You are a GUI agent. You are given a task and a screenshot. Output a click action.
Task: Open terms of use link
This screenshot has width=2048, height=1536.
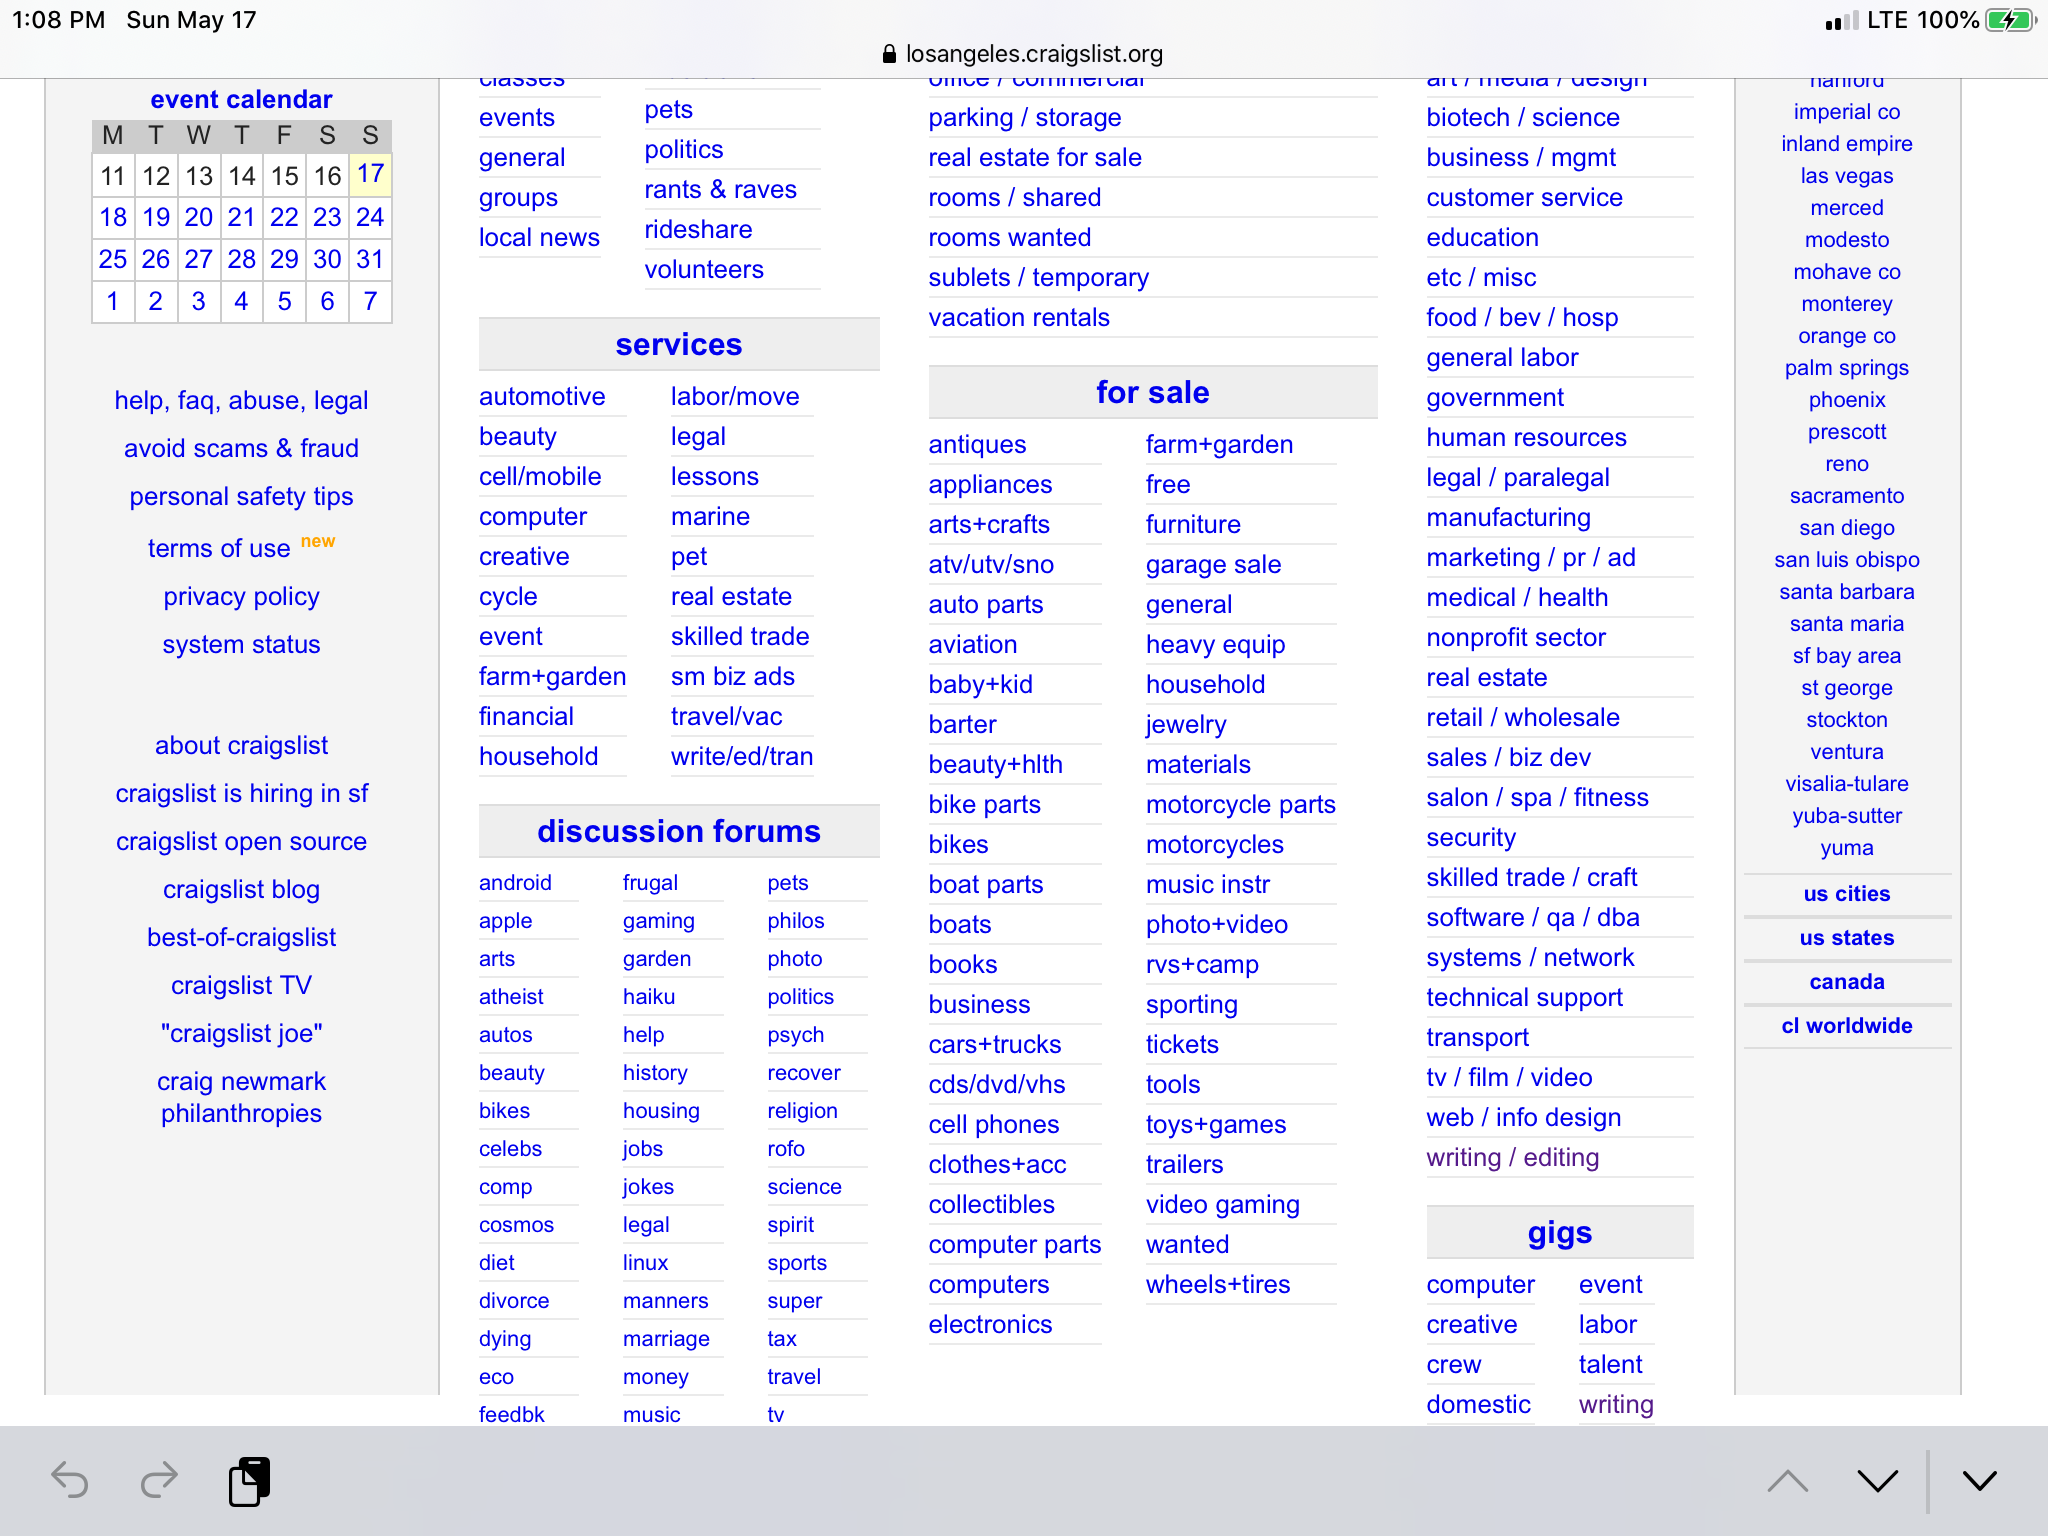pyautogui.click(x=219, y=548)
